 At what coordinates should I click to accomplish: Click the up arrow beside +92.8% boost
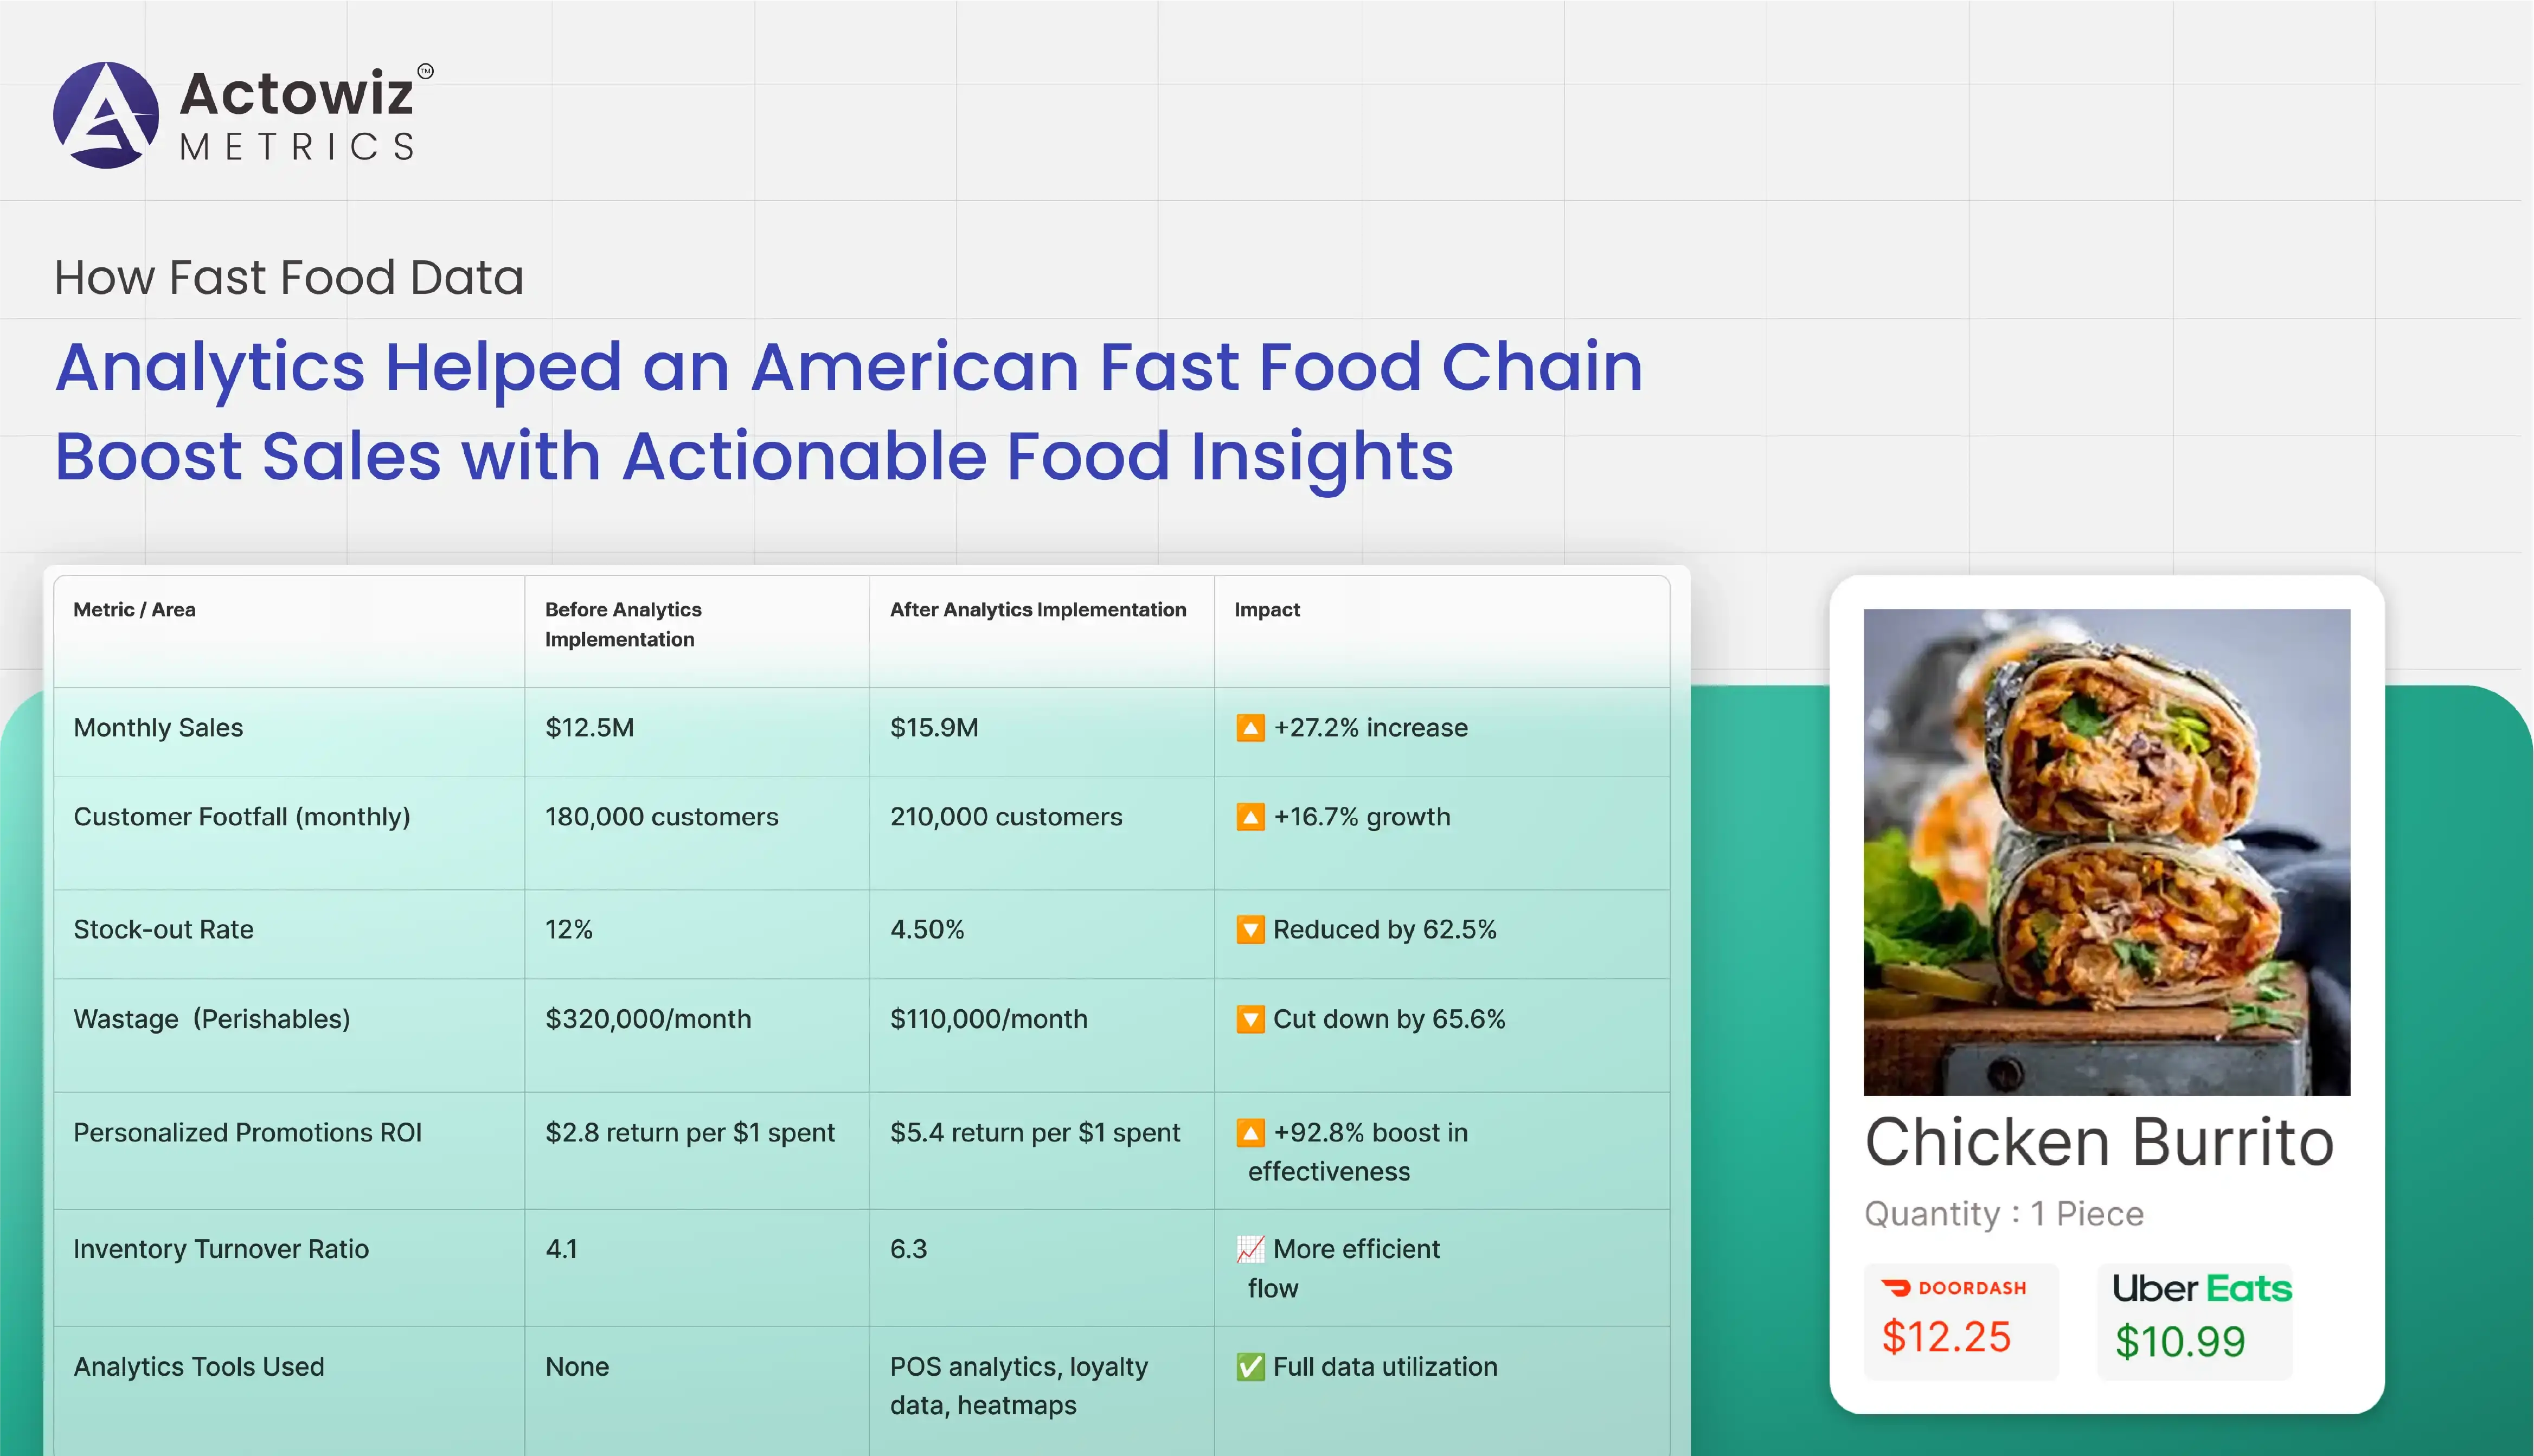click(x=1250, y=1133)
